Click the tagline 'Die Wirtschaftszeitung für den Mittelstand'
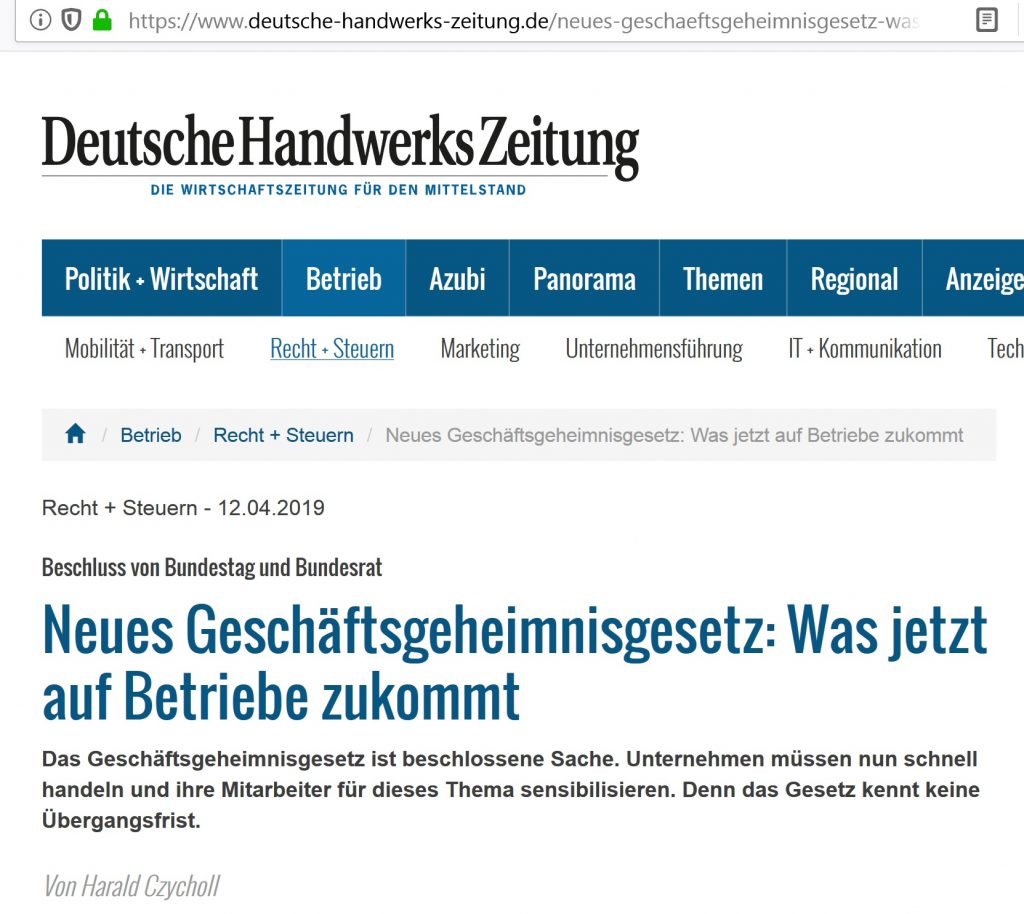Viewport: 1024px width, 914px height. pos(338,190)
